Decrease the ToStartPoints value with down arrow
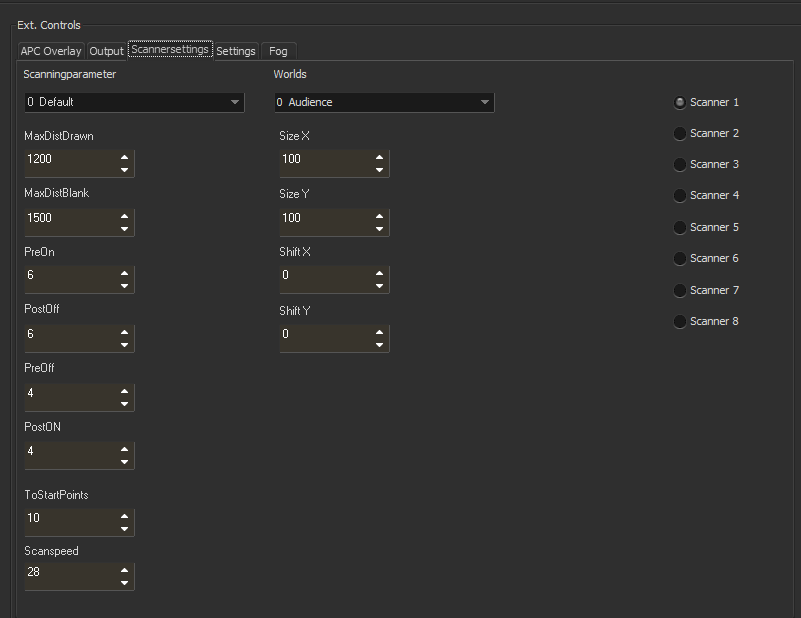 [124, 529]
